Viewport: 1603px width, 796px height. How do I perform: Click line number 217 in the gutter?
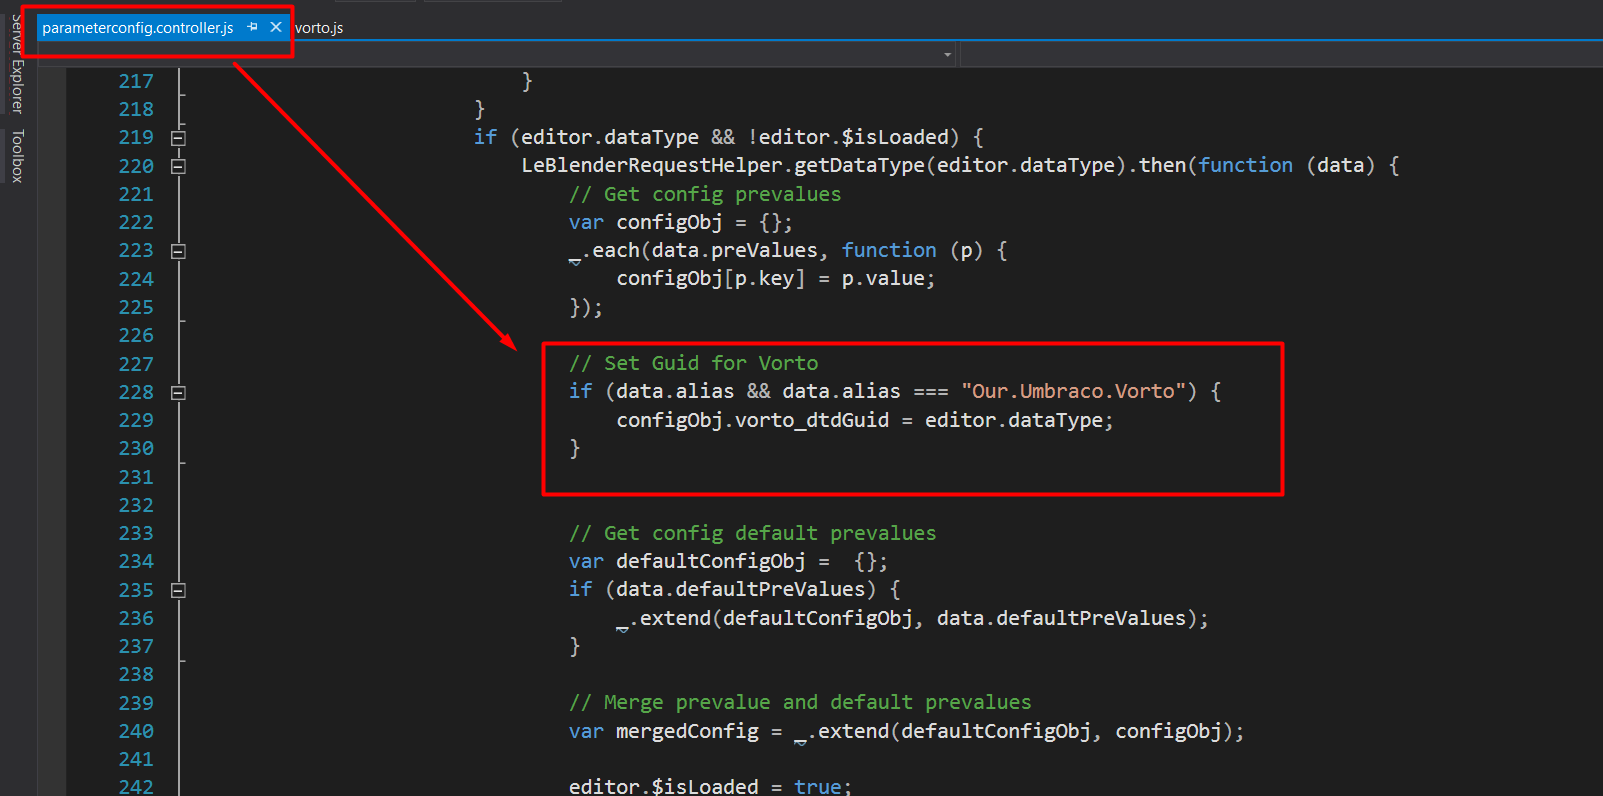136,81
